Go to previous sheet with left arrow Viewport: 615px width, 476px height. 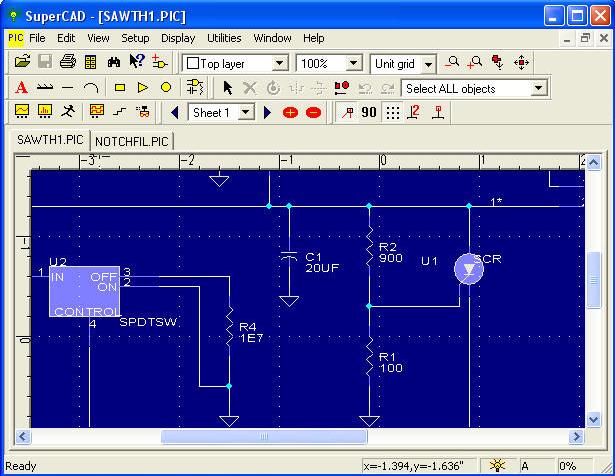click(175, 113)
